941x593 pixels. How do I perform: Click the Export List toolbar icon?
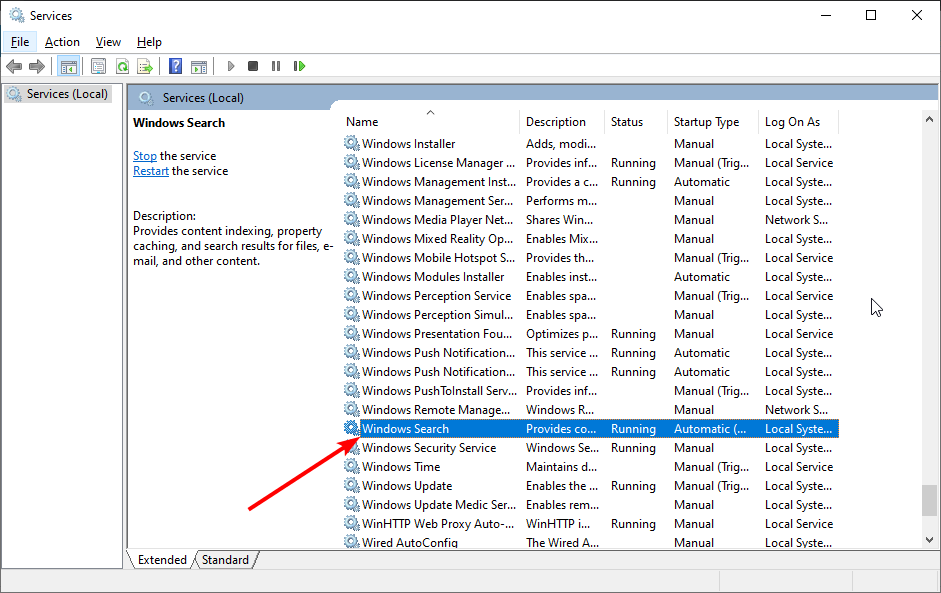(146, 66)
